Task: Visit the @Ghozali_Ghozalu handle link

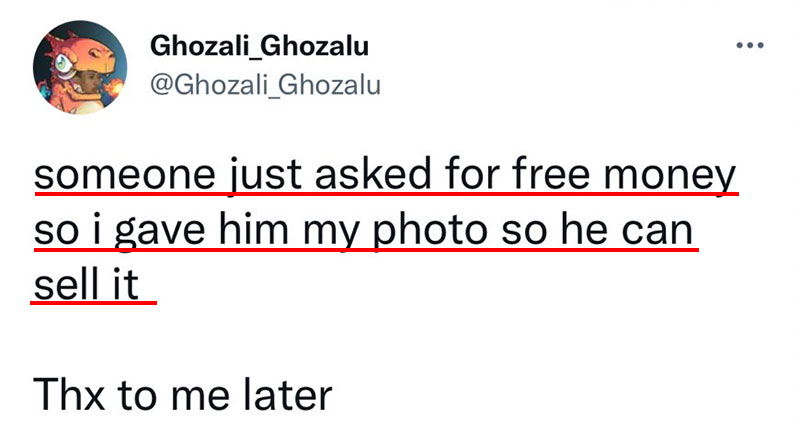Action: click(x=265, y=85)
